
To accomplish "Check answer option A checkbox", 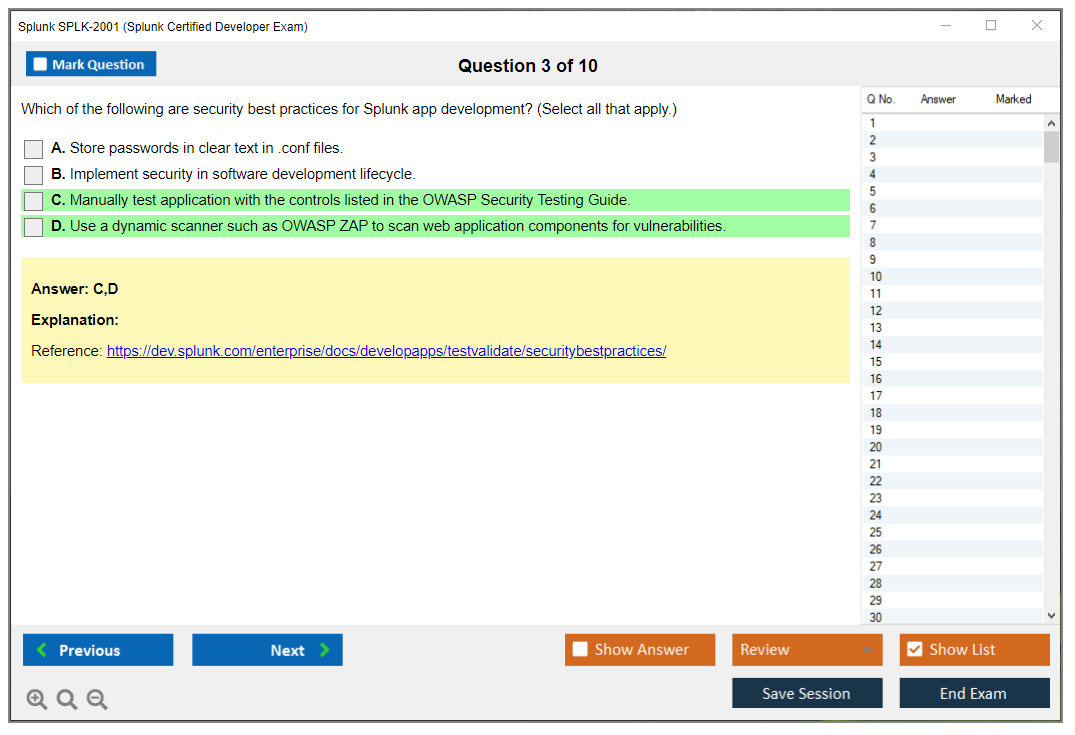I will click(x=34, y=149).
